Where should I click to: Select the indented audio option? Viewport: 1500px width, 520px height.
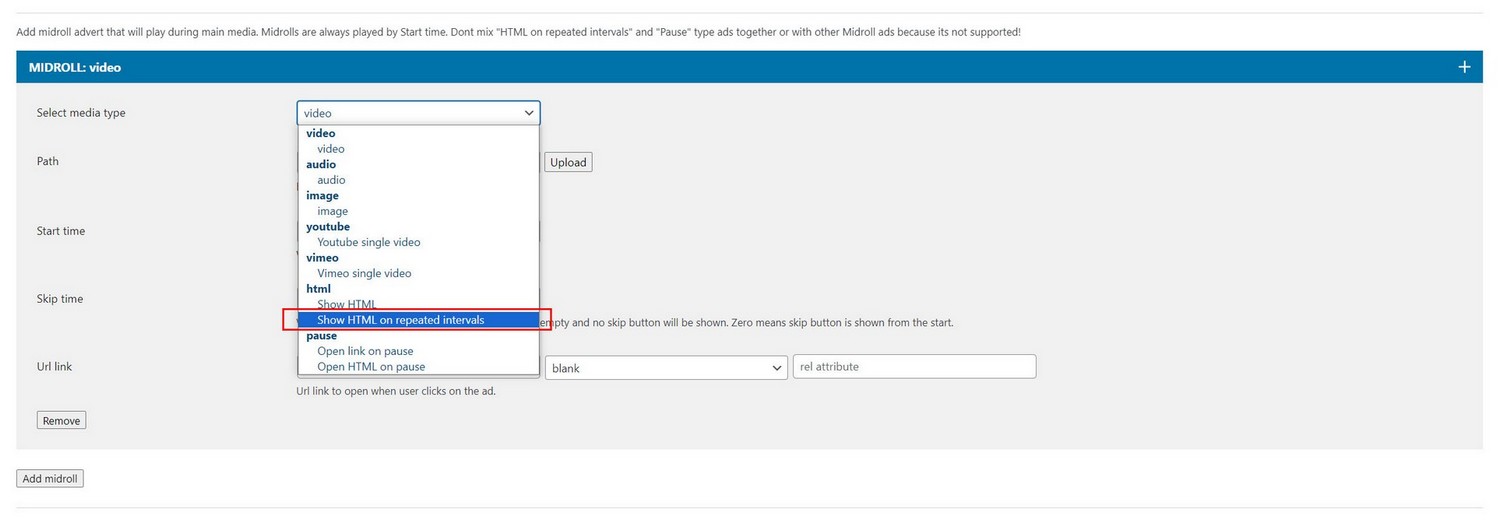click(331, 180)
